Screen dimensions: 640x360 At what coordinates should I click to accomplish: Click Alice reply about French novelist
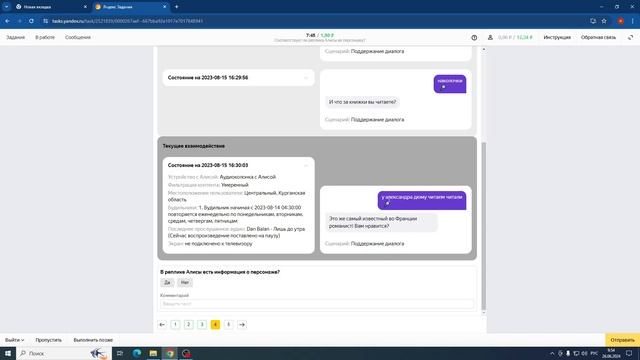point(381,222)
